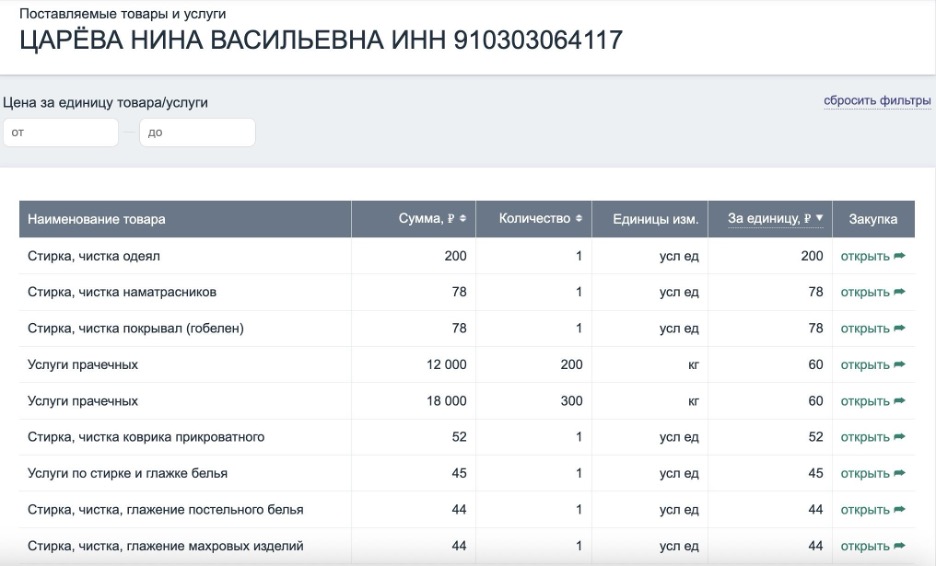Screen dimensions: 936x566
Task: Click the arrow icon in the 'постельного белья' row
Action: 899,510
